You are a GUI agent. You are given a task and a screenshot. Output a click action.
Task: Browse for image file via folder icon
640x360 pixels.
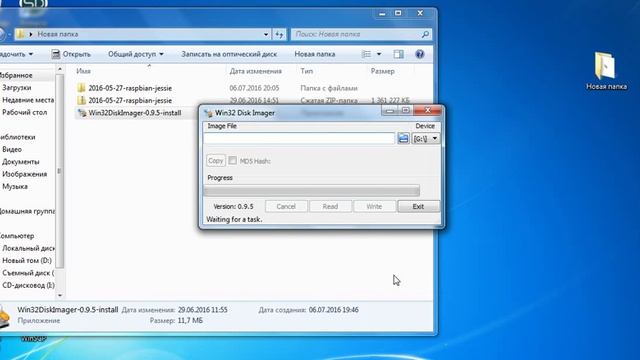[403, 138]
